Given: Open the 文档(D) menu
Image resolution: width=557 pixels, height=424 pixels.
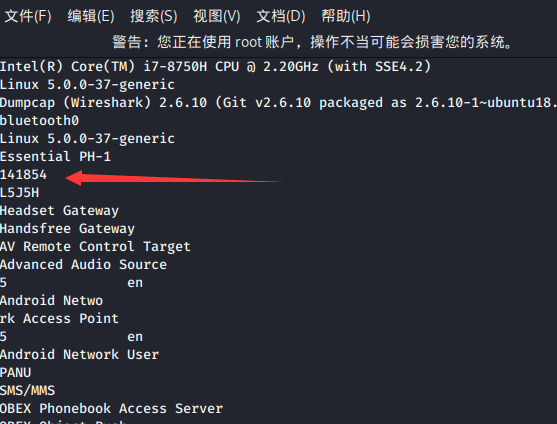Looking at the screenshot, I should point(281,16).
